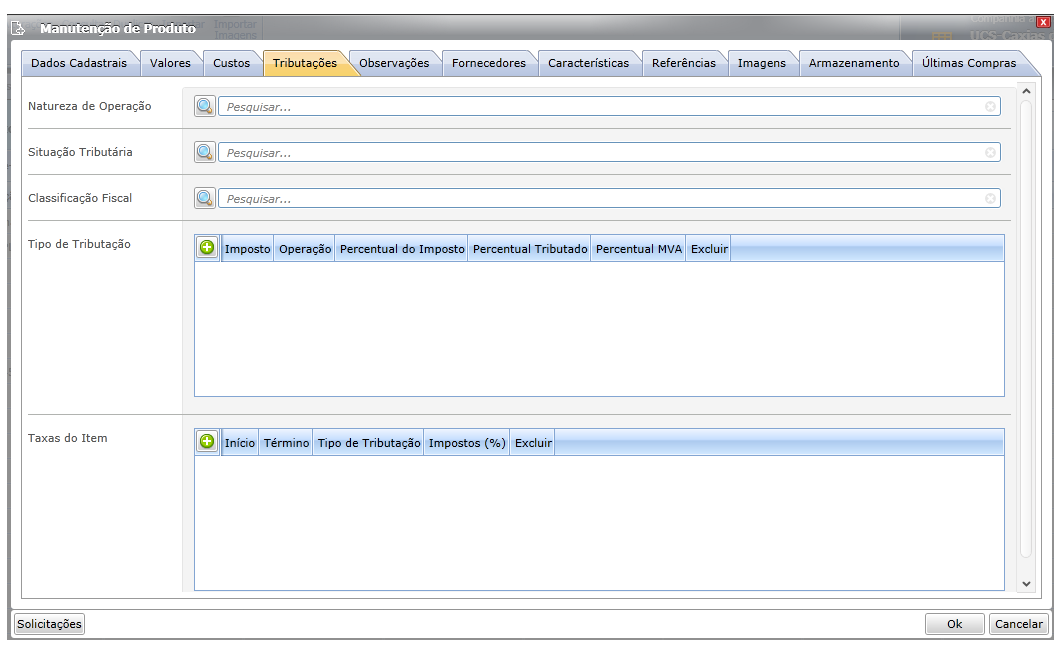The height and width of the screenshot is (646, 1062).
Task: Click the Solicitações button
Action: pyautogui.click(x=49, y=624)
